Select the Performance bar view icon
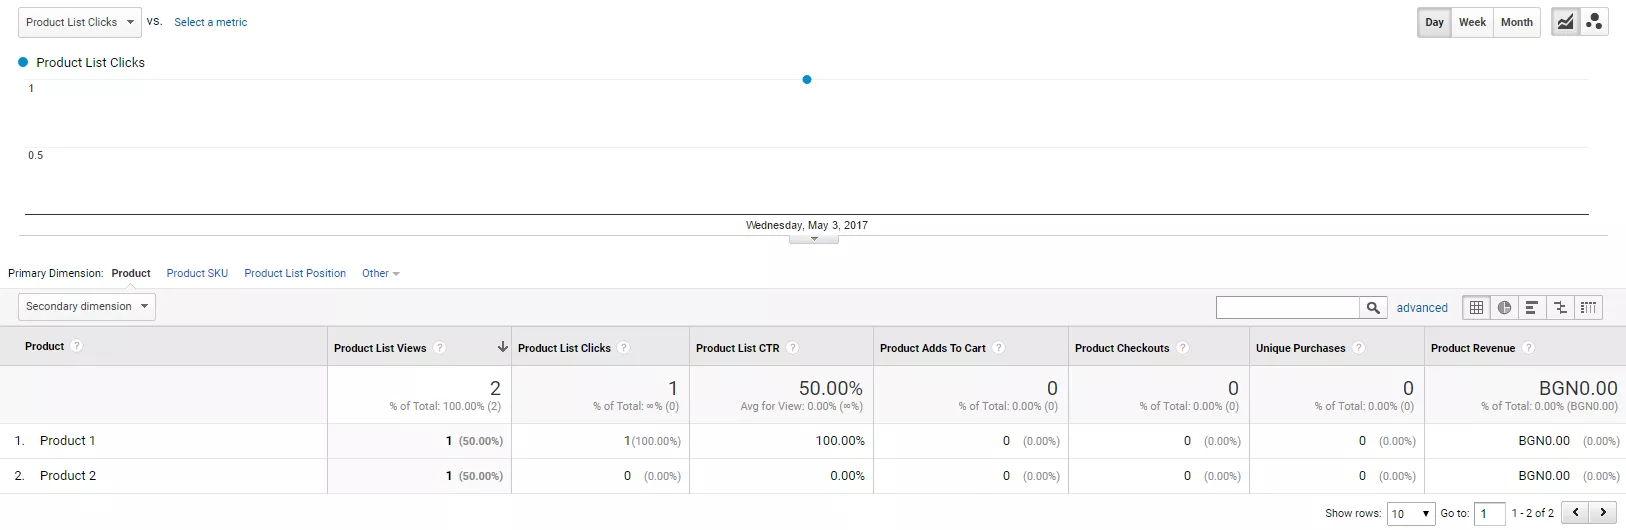The image size is (1626, 530). click(x=1532, y=308)
